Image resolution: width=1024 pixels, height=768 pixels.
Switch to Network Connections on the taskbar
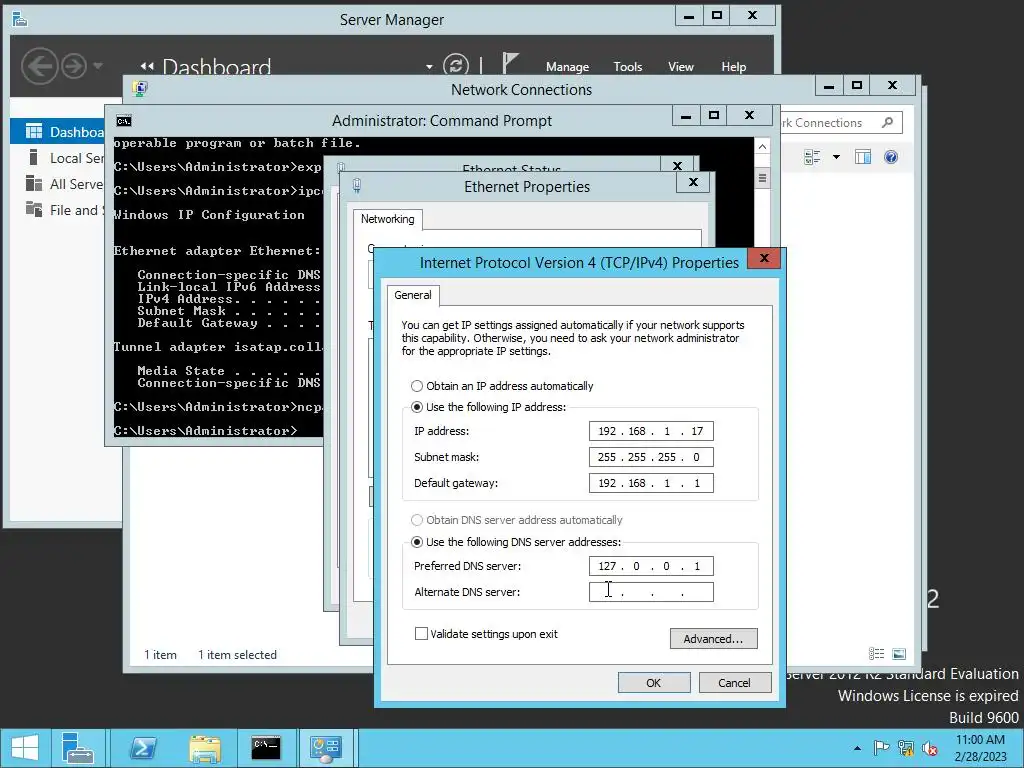[x=325, y=748]
